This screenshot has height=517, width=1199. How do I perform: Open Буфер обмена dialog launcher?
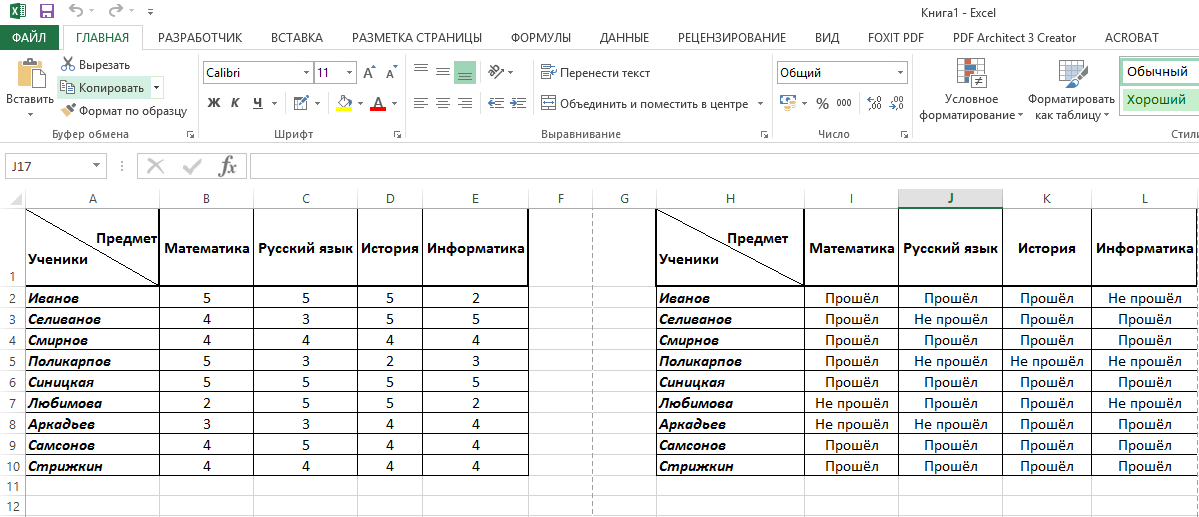(x=190, y=135)
